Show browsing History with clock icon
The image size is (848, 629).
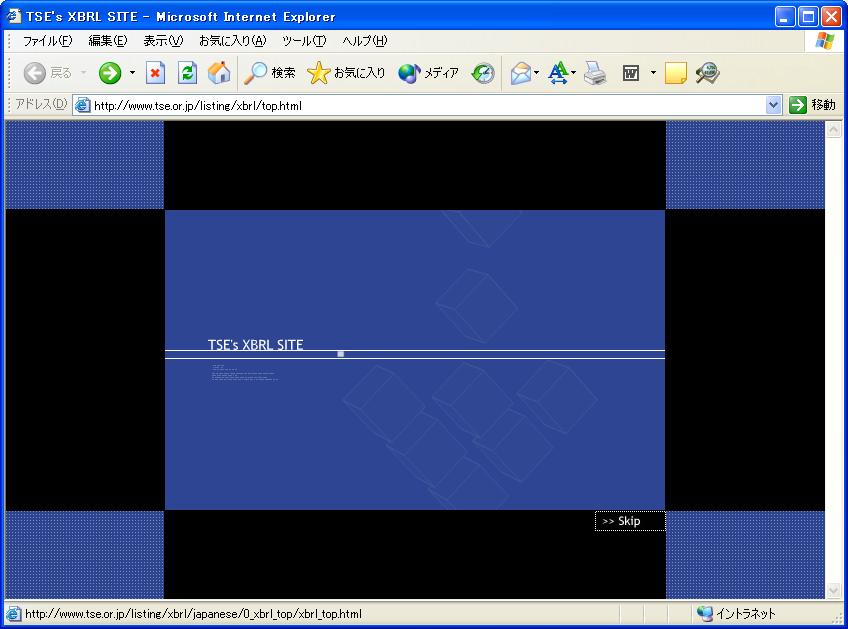click(483, 73)
